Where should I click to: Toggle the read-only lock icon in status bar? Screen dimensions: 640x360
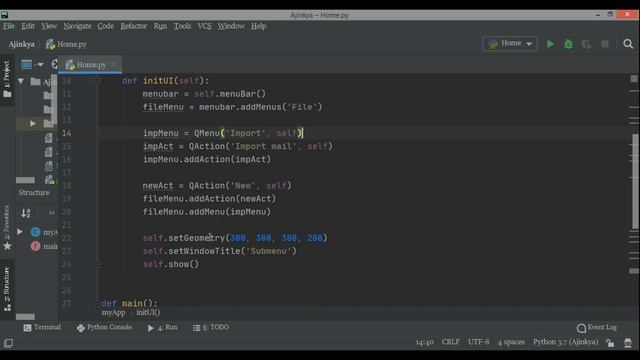pos(610,343)
